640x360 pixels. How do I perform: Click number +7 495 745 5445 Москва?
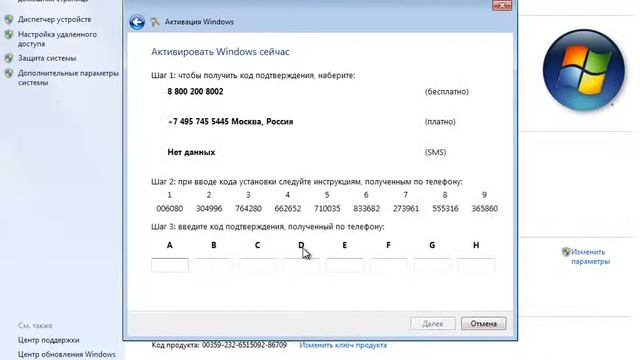[x=230, y=122]
